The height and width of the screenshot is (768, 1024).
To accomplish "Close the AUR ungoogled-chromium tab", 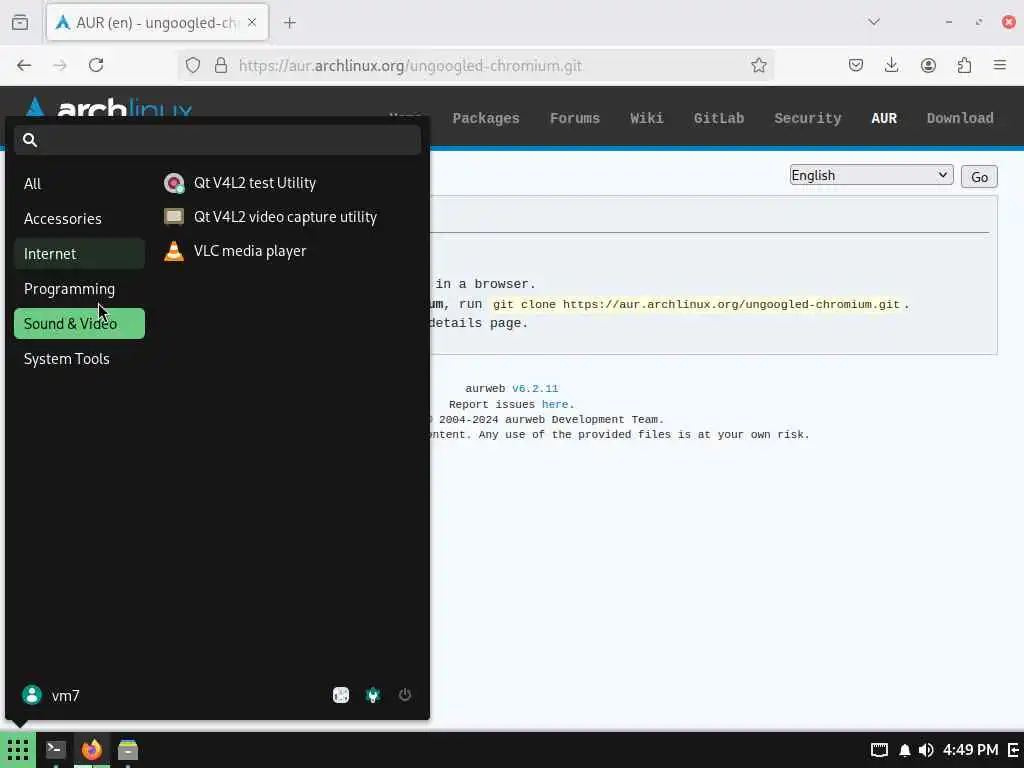I will click(252, 22).
